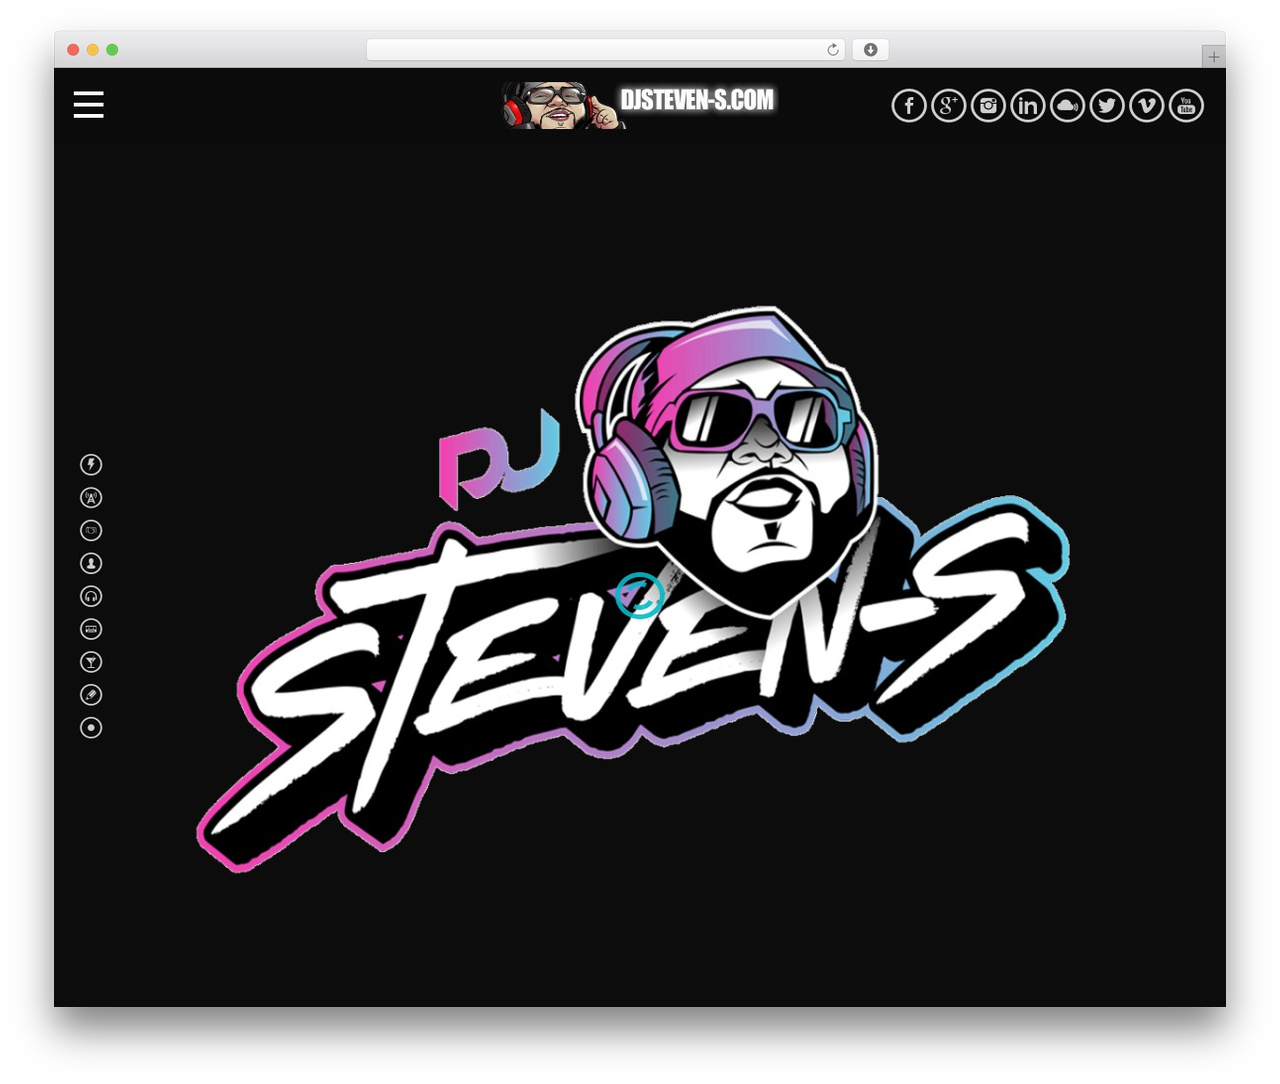
Task: Open the hamburger menu
Action: (88, 104)
